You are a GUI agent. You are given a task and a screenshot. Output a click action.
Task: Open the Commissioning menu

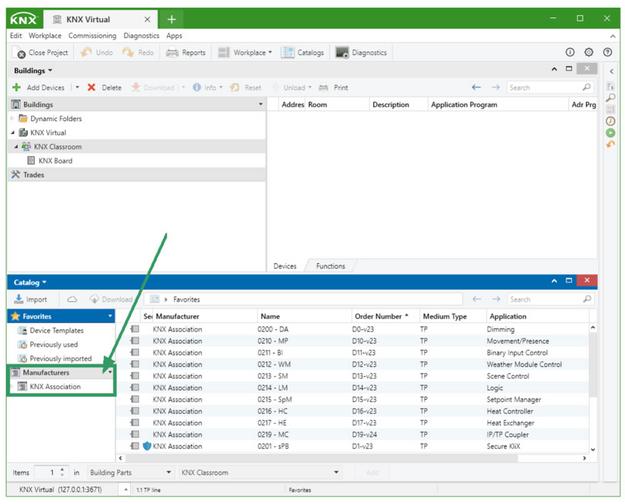(x=91, y=35)
